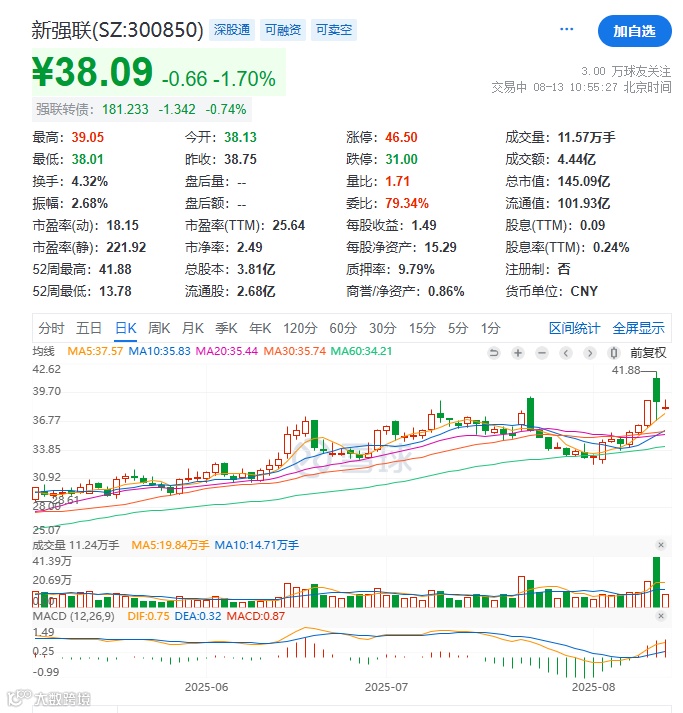Click the 深股通 tag
Screen dimensions: 683x713
tap(232, 30)
